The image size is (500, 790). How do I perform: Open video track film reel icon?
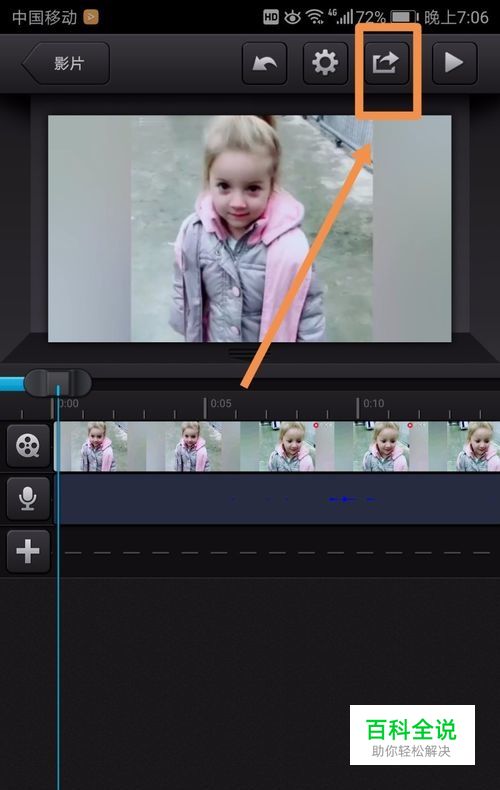28,446
